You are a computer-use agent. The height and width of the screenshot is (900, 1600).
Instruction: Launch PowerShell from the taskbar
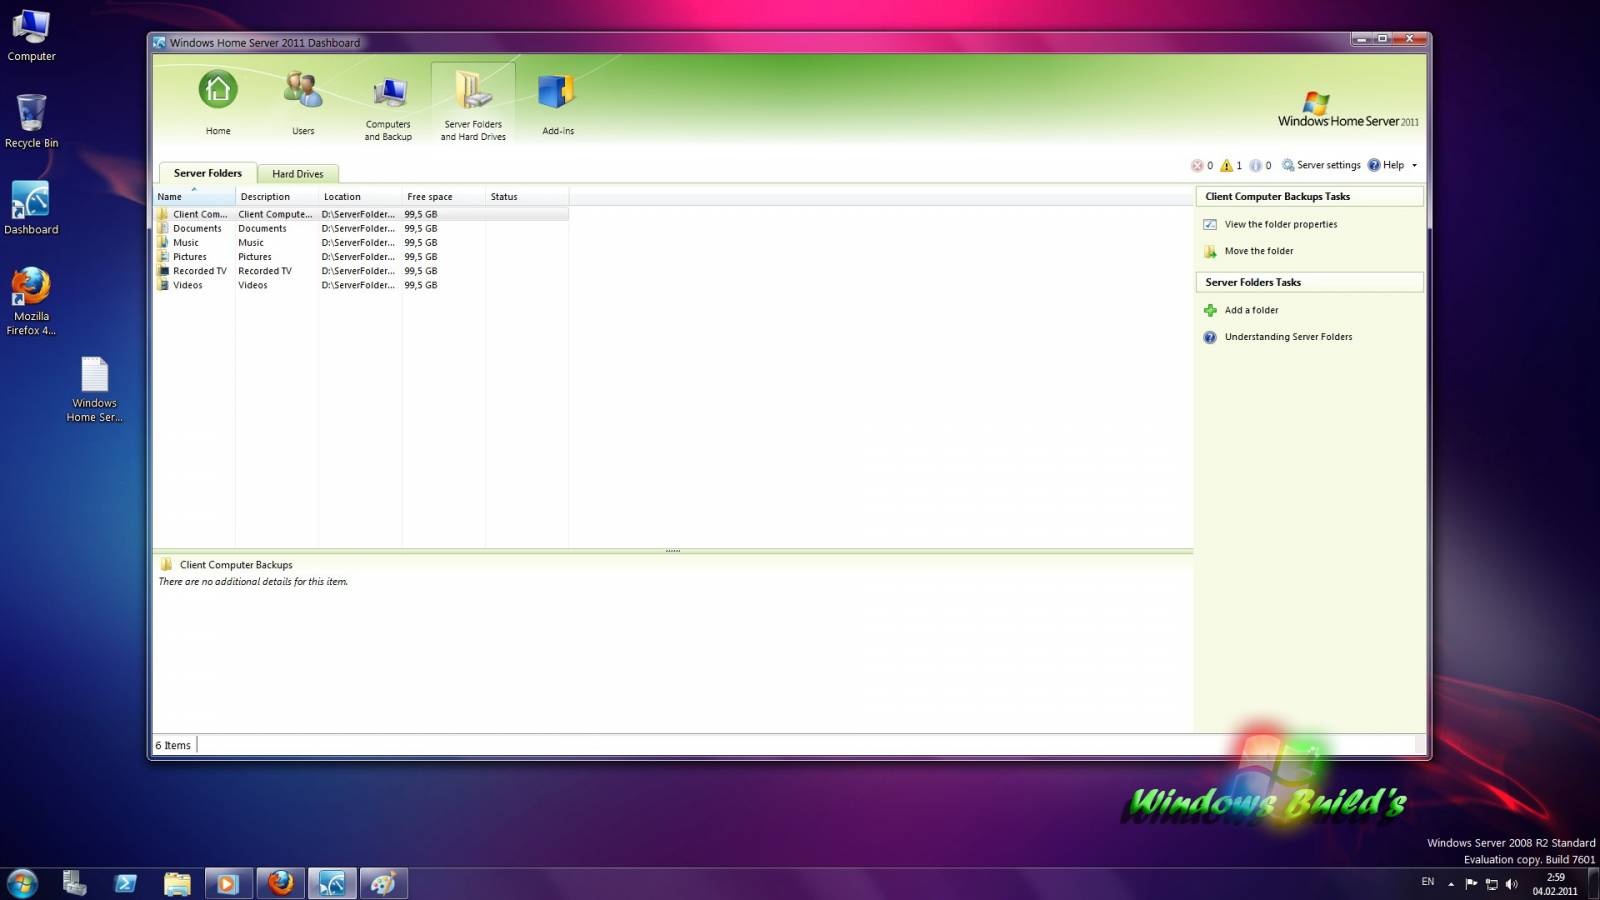click(x=125, y=883)
